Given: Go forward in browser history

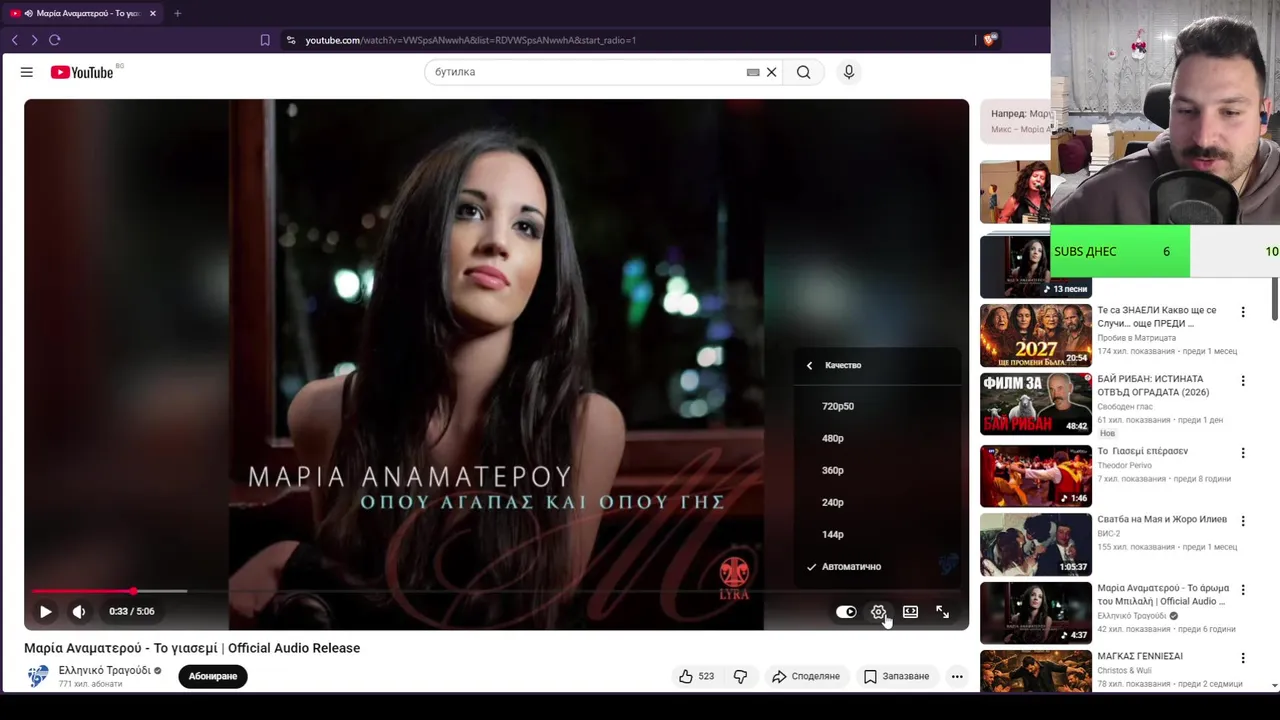Looking at the screenshot, I should [x=34, y=40].
